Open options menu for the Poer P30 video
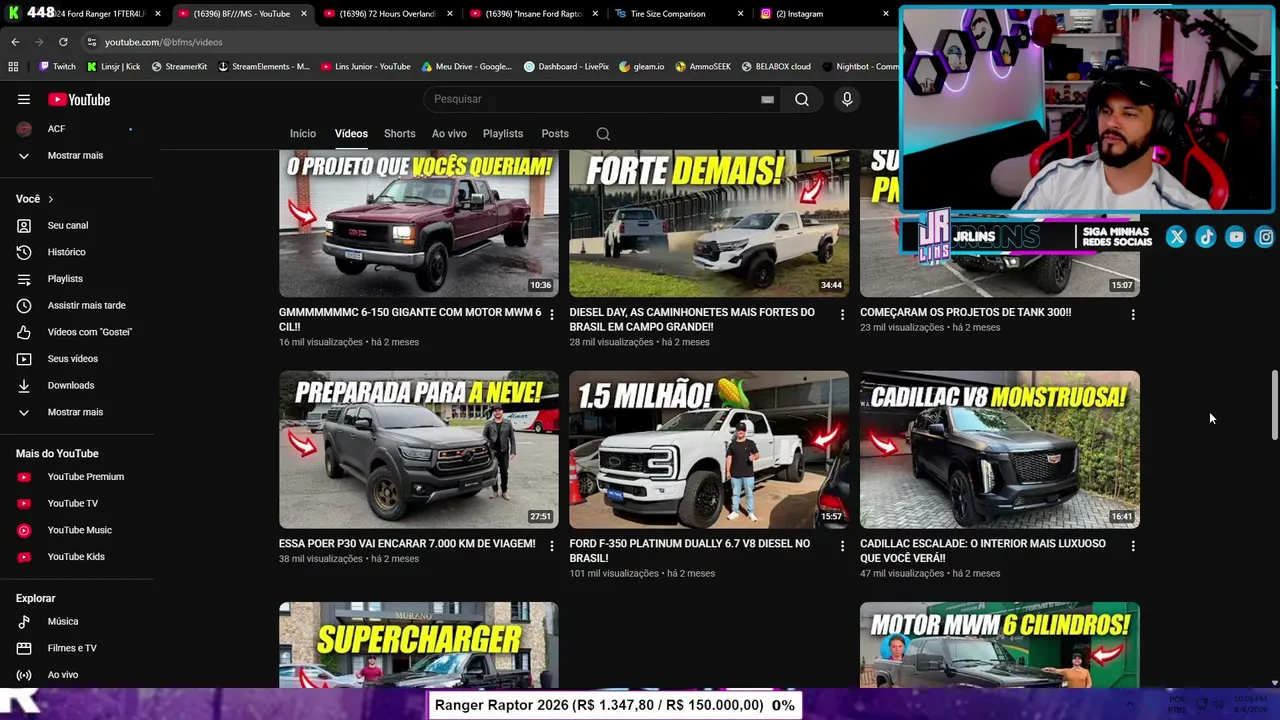The width and height of the screenshot is (1280, 720). (x=552, y=546)
